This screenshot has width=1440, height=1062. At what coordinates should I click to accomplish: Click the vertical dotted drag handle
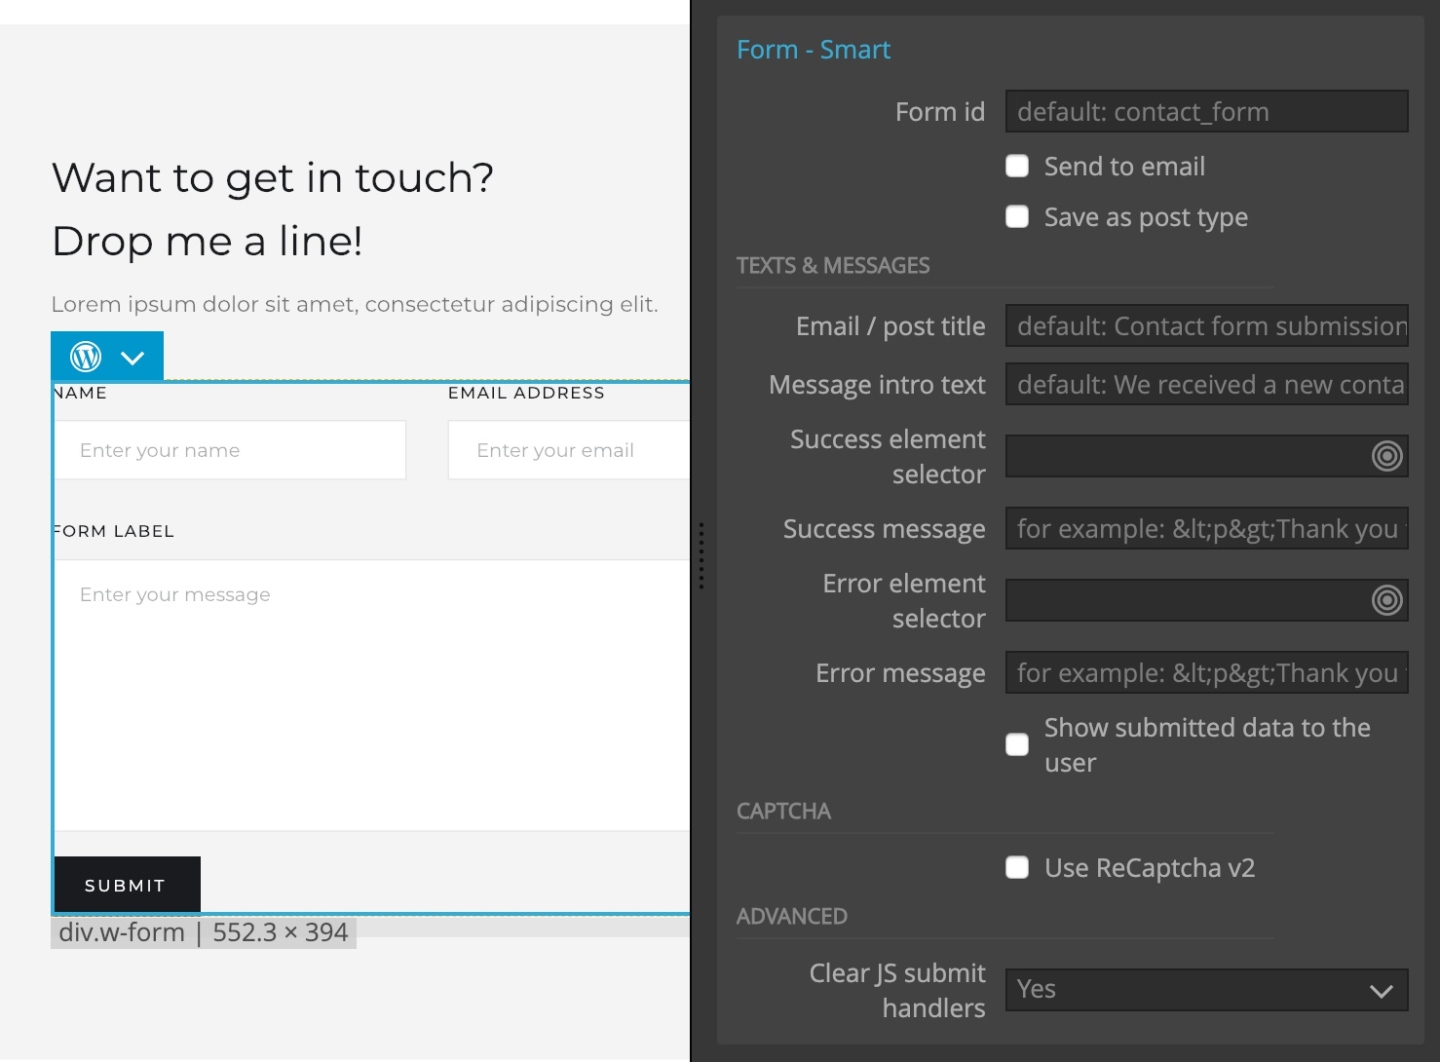tap(703, 558)
